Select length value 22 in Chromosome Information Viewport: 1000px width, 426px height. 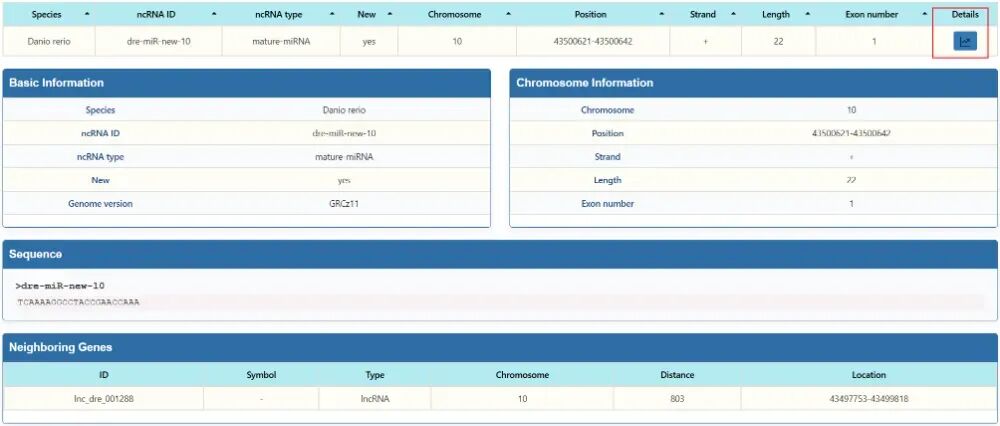coord(851,180)
